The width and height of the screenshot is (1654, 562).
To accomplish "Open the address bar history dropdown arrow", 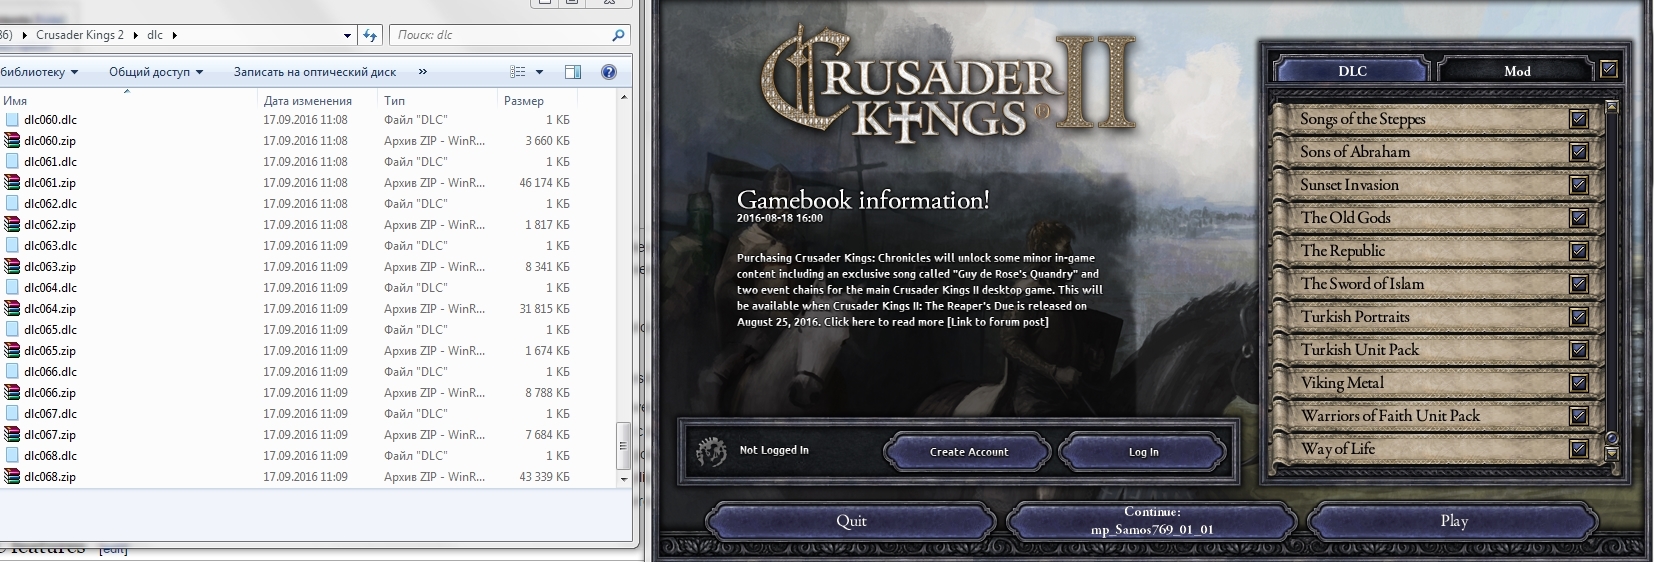I will (x=347, y=35).
